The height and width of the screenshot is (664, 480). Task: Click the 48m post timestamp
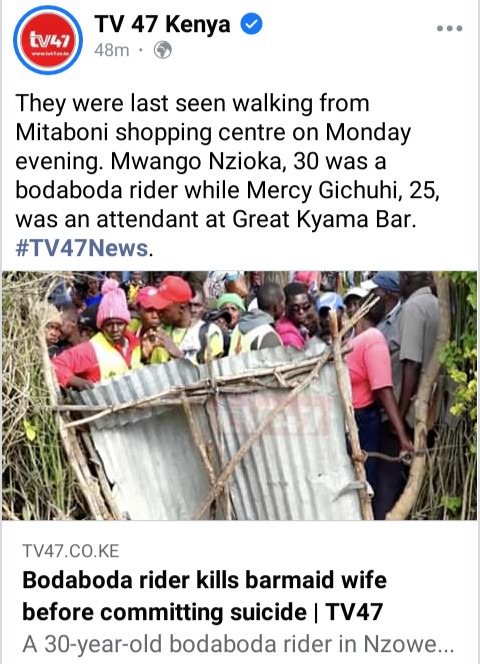point(111,50)
